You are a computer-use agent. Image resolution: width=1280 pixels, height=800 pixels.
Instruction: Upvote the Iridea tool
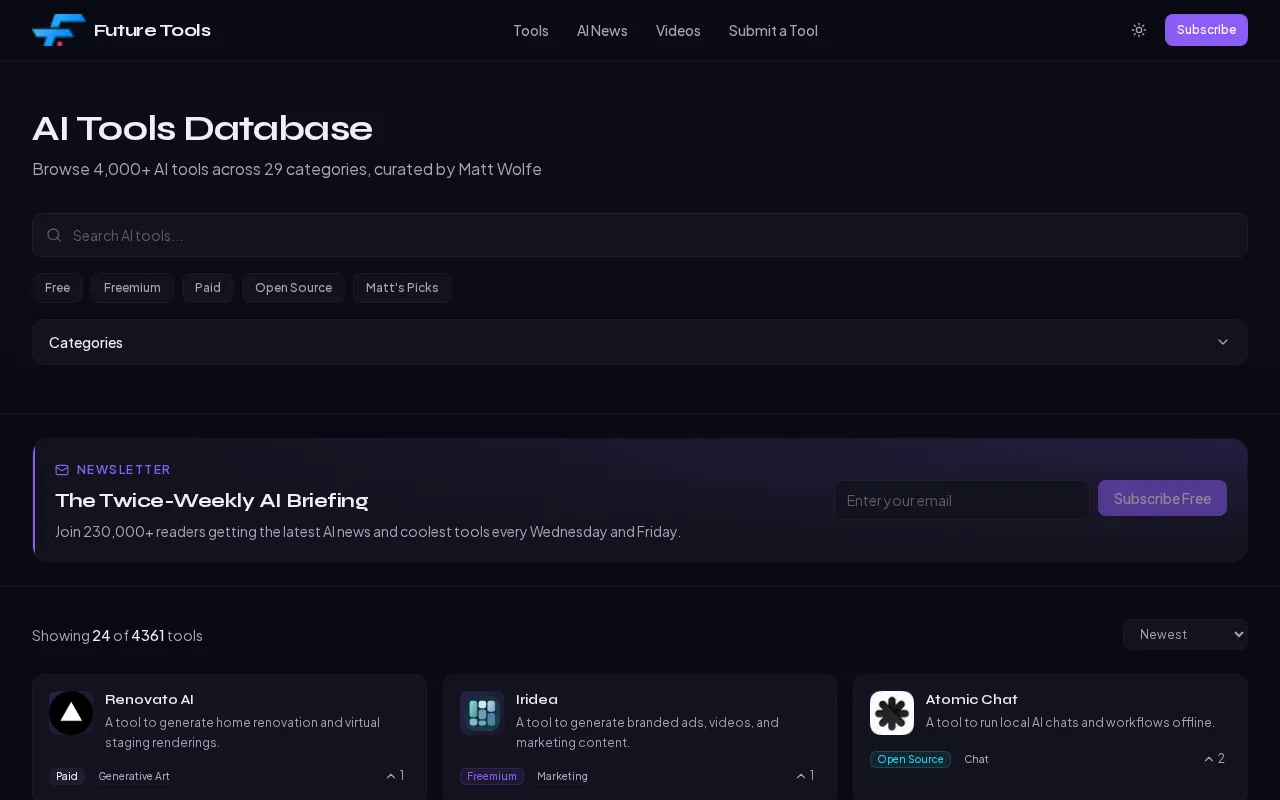coord(805,775)
